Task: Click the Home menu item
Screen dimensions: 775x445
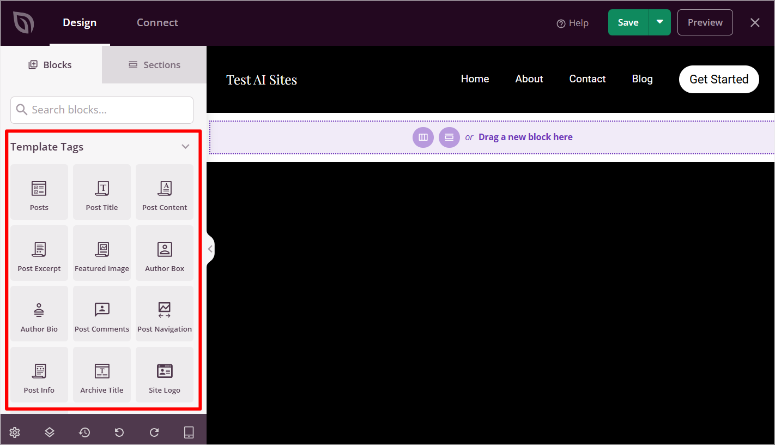Action: (475, 79)
